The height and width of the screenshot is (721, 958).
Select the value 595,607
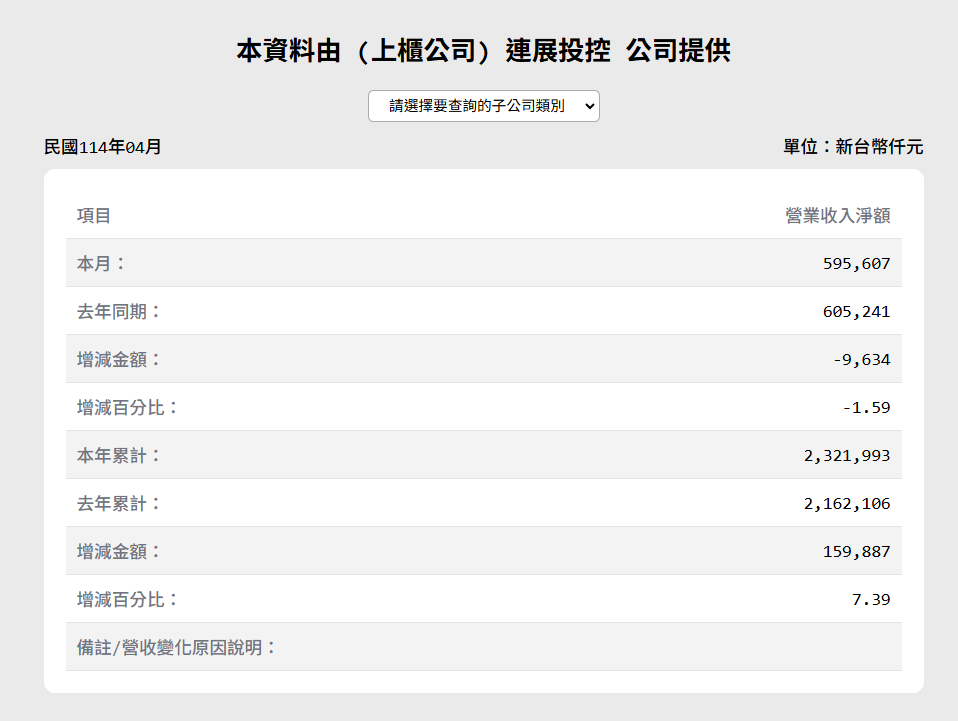(x=856, y=264)
